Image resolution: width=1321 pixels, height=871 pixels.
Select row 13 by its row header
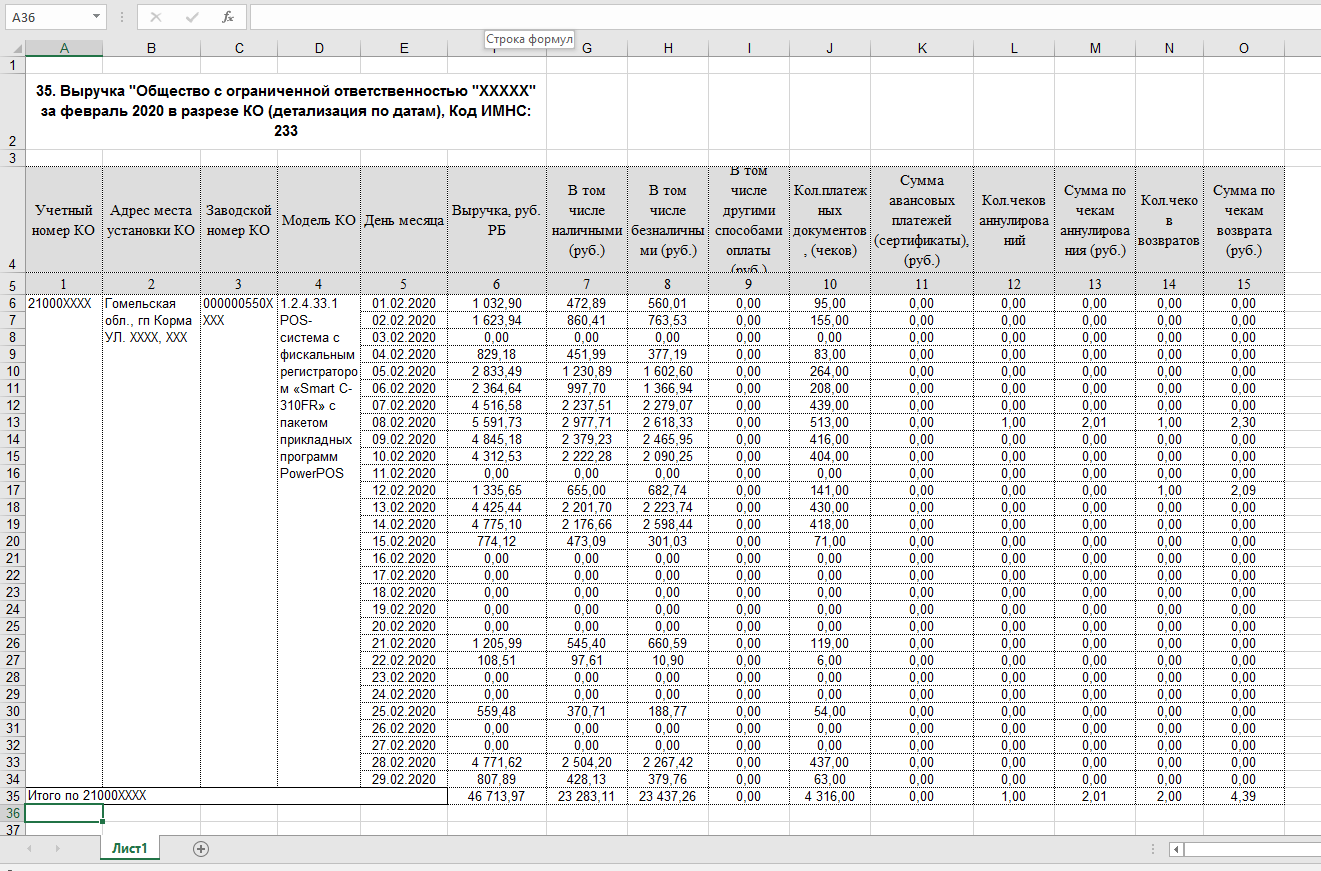12,422
